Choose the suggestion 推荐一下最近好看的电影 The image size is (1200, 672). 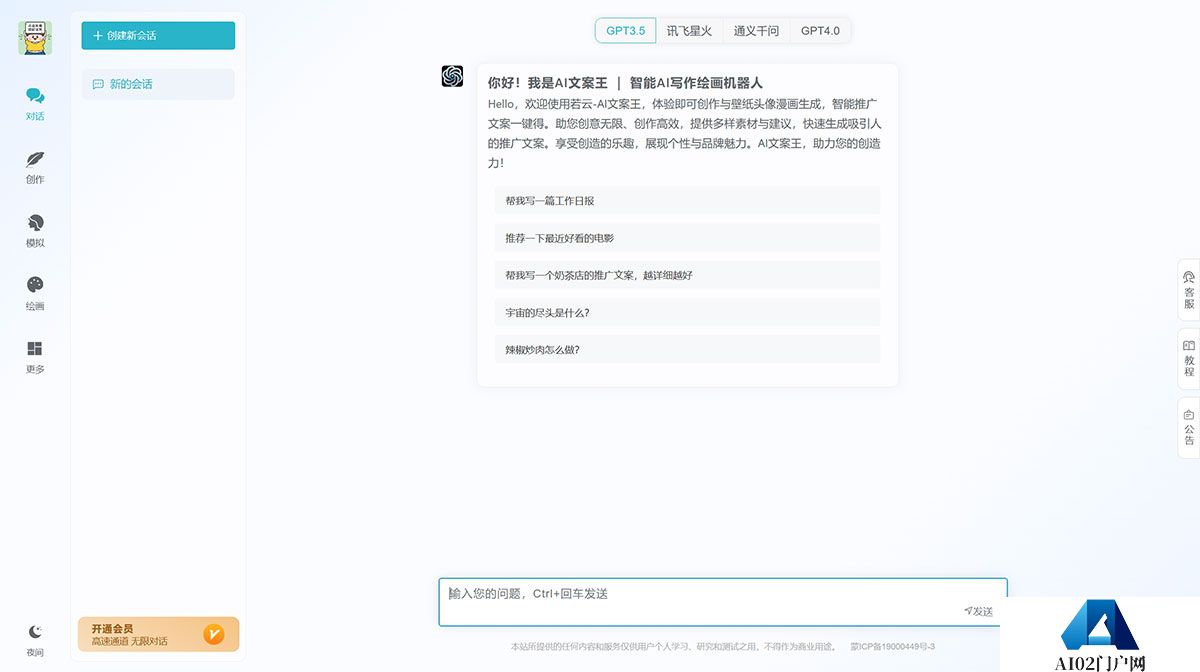coord(687,238)
